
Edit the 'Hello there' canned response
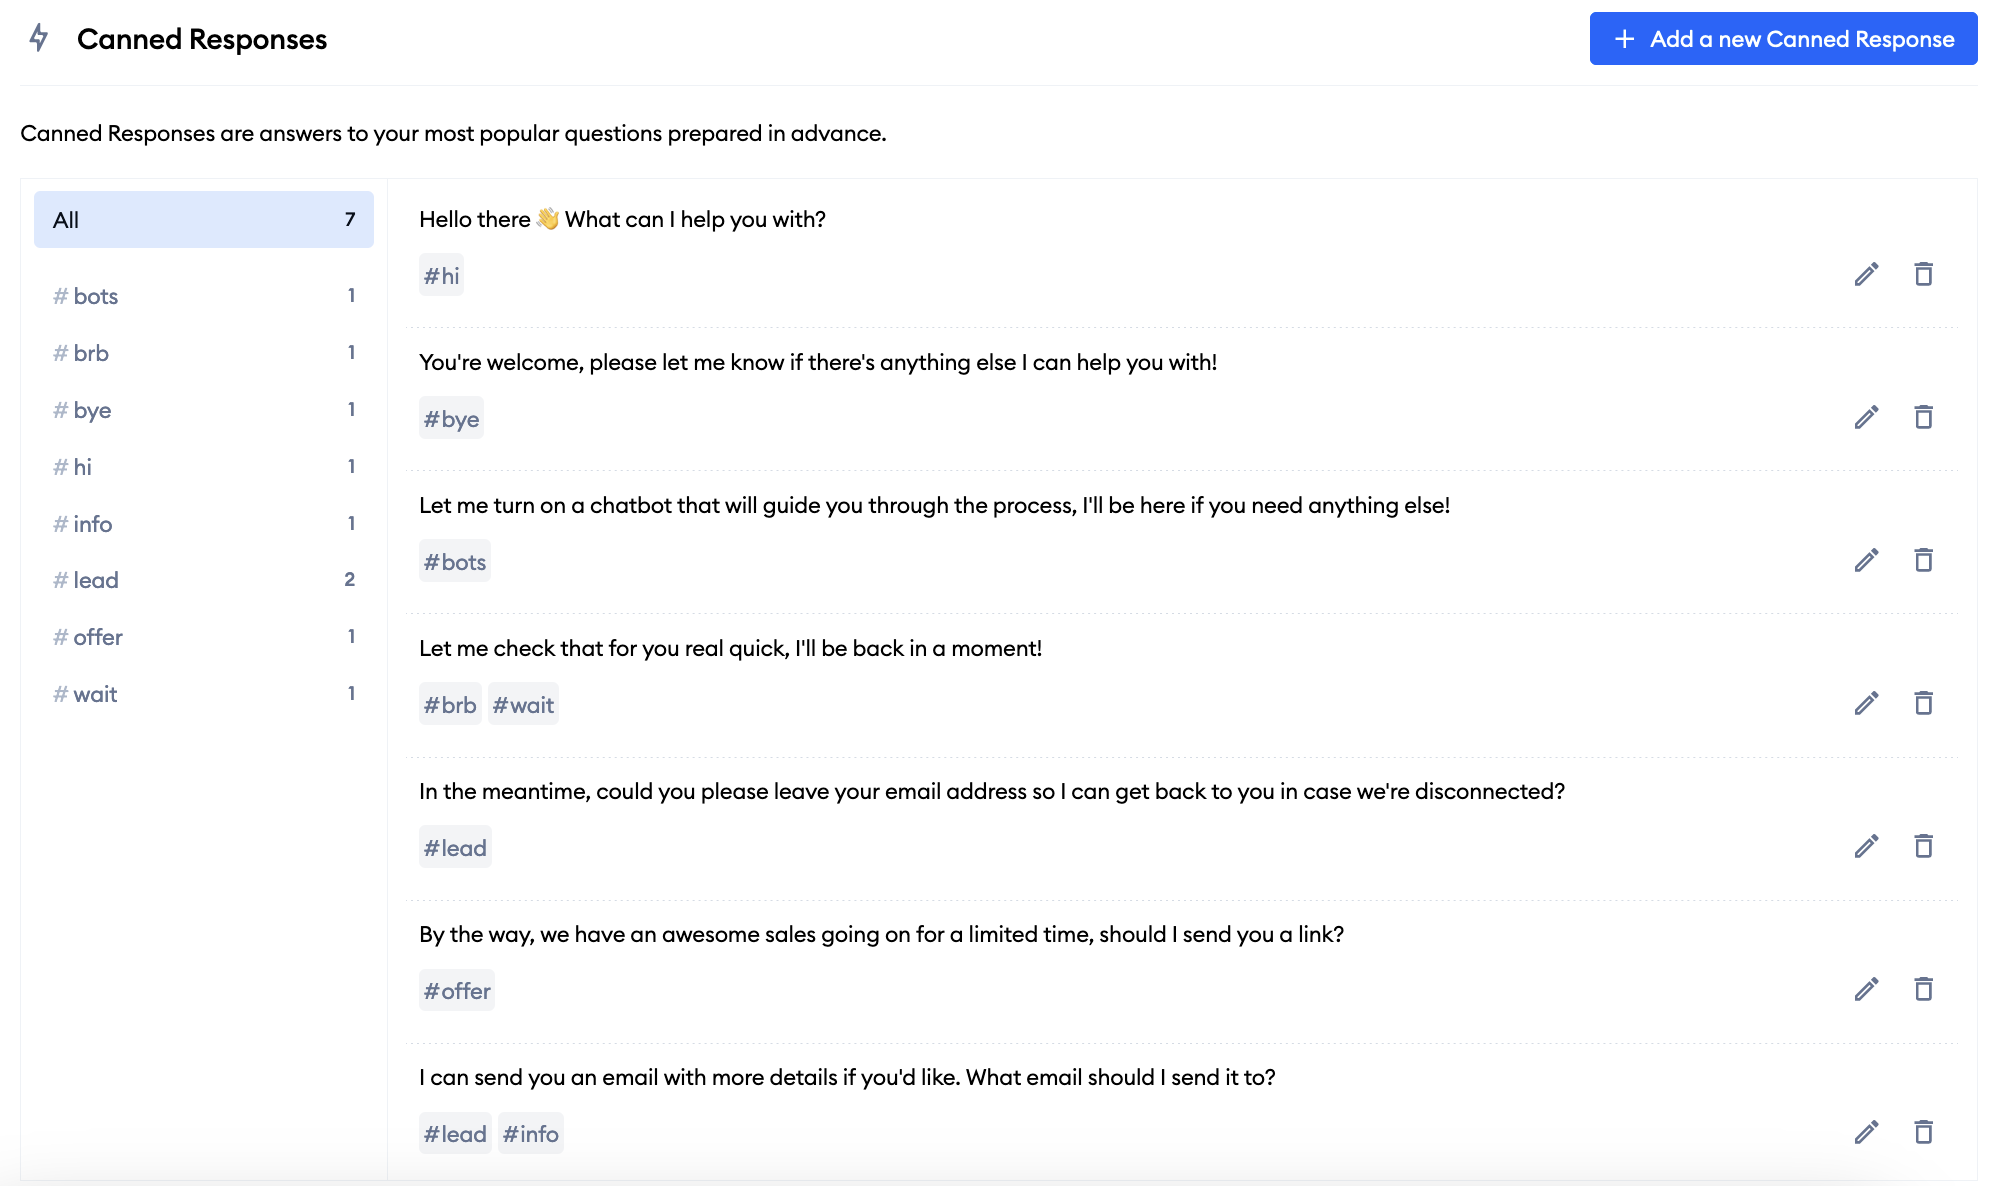(1866, 274)
